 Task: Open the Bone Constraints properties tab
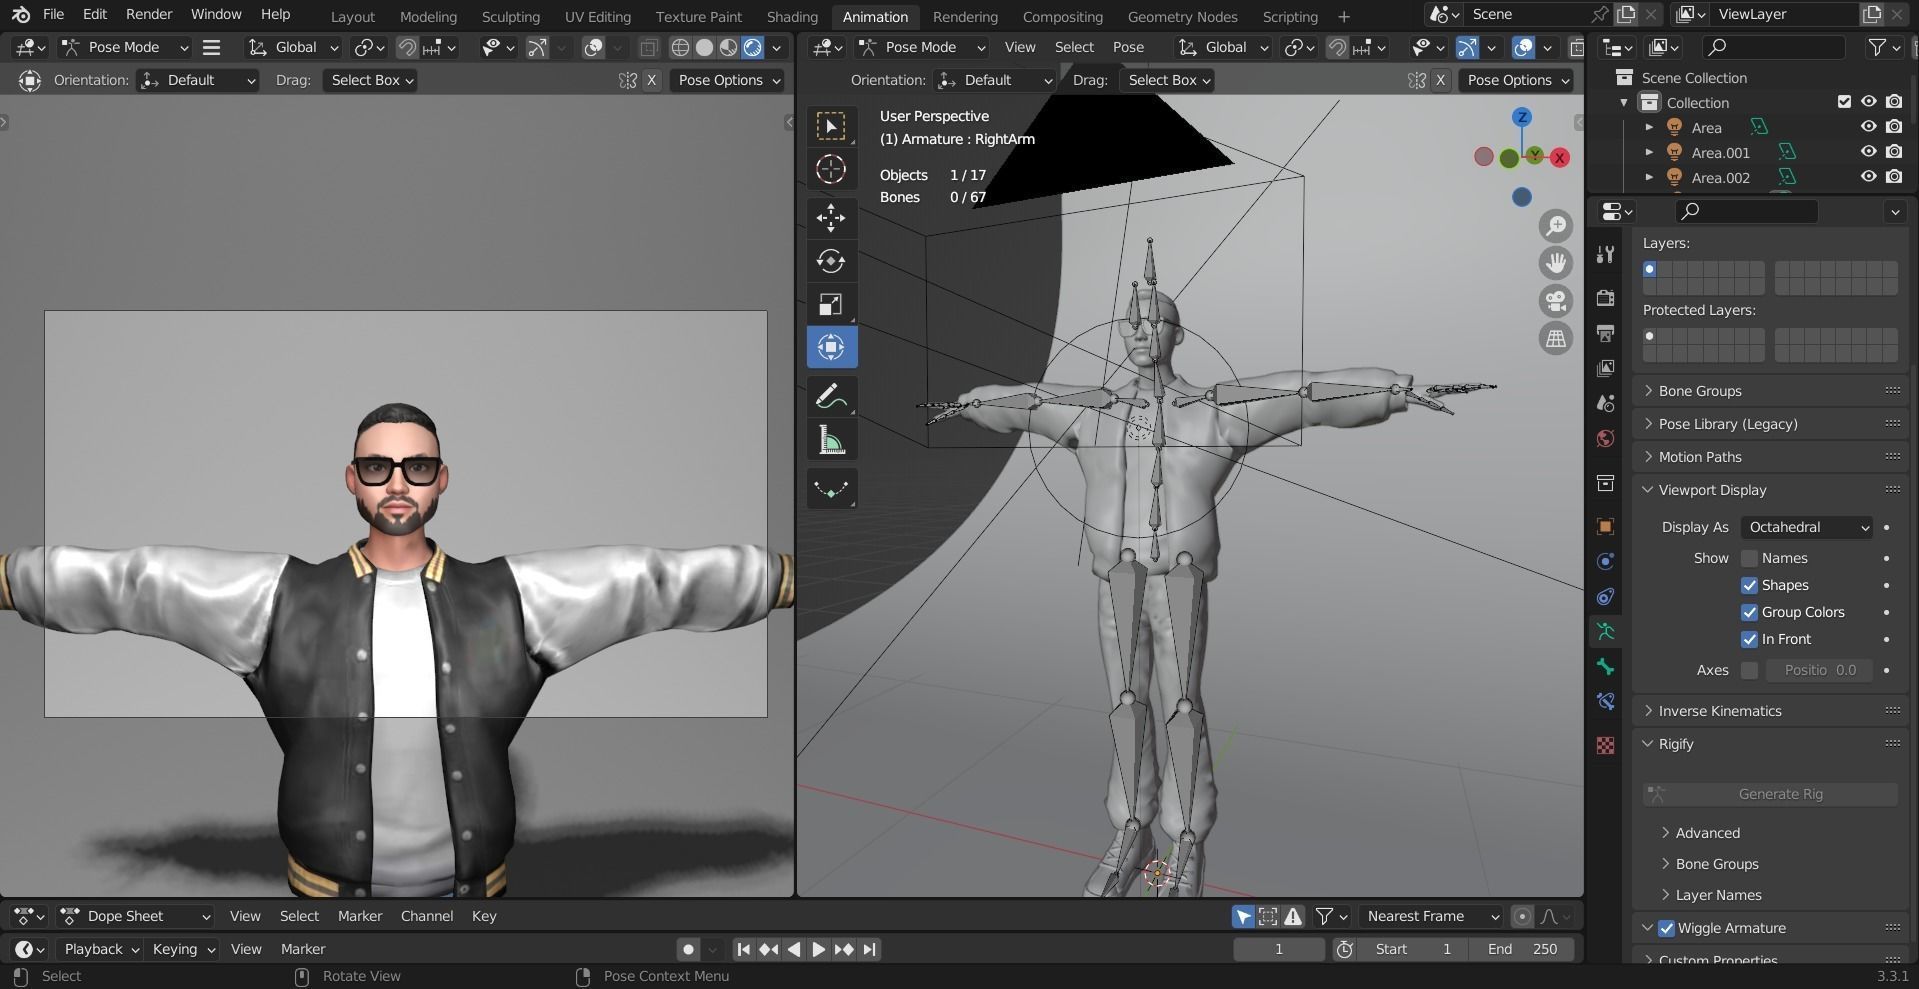point(1605,702)
